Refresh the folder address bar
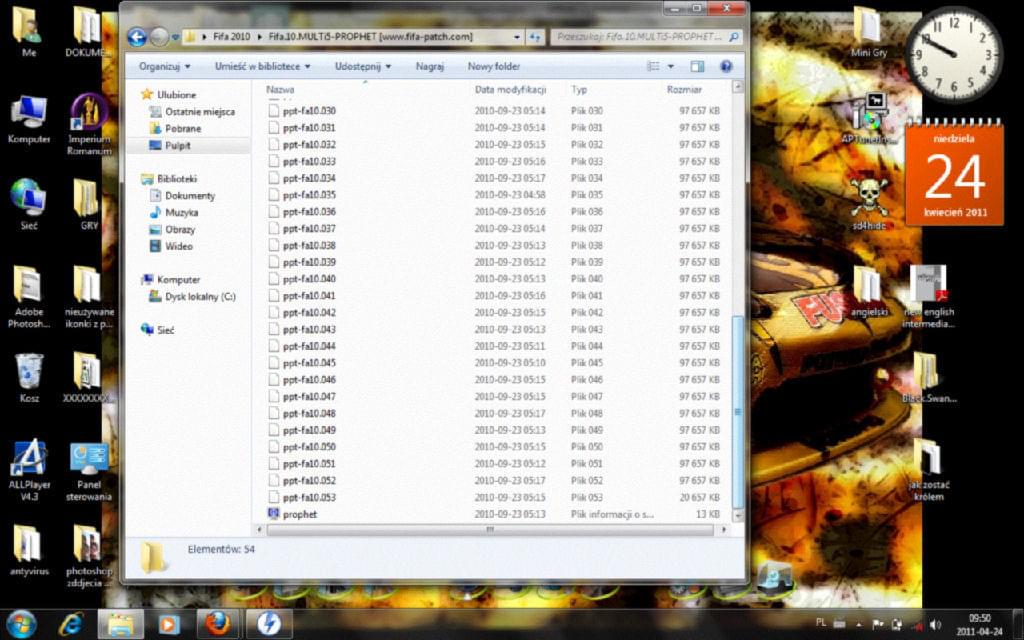 coord(536,37)
